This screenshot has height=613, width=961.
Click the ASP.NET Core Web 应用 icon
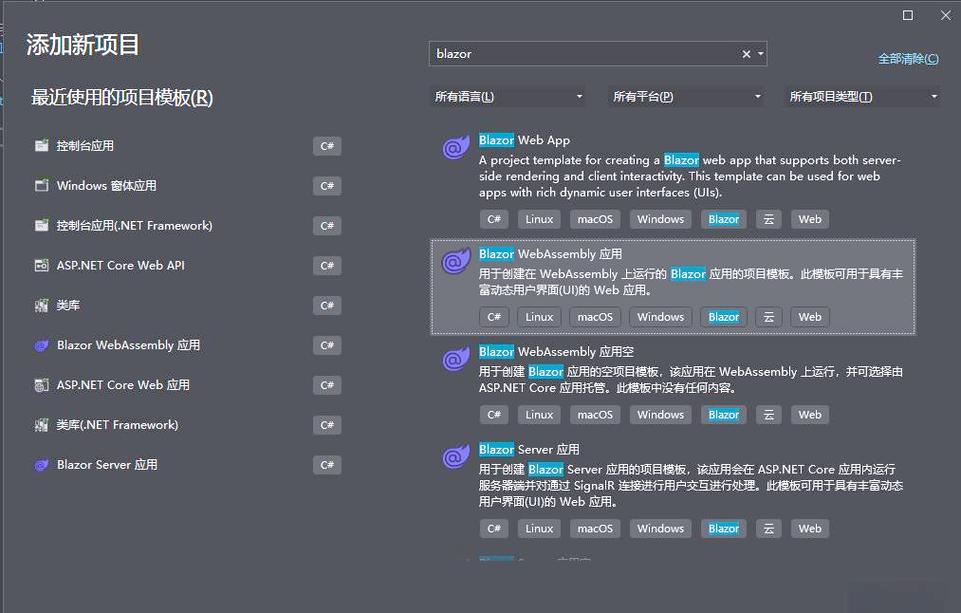41,385
